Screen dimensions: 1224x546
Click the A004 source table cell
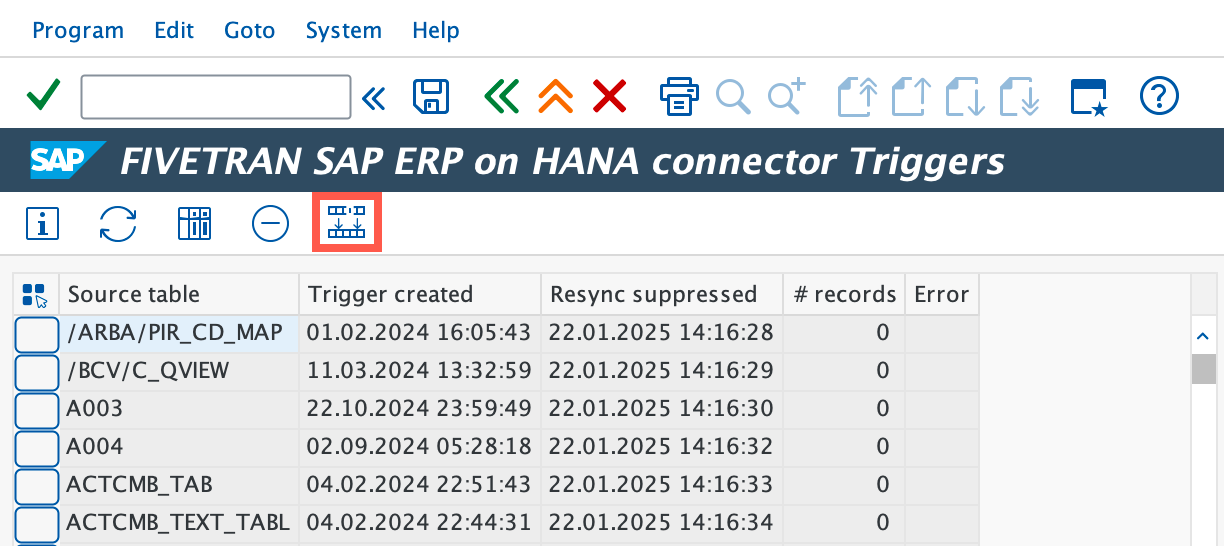click(180, 448)
